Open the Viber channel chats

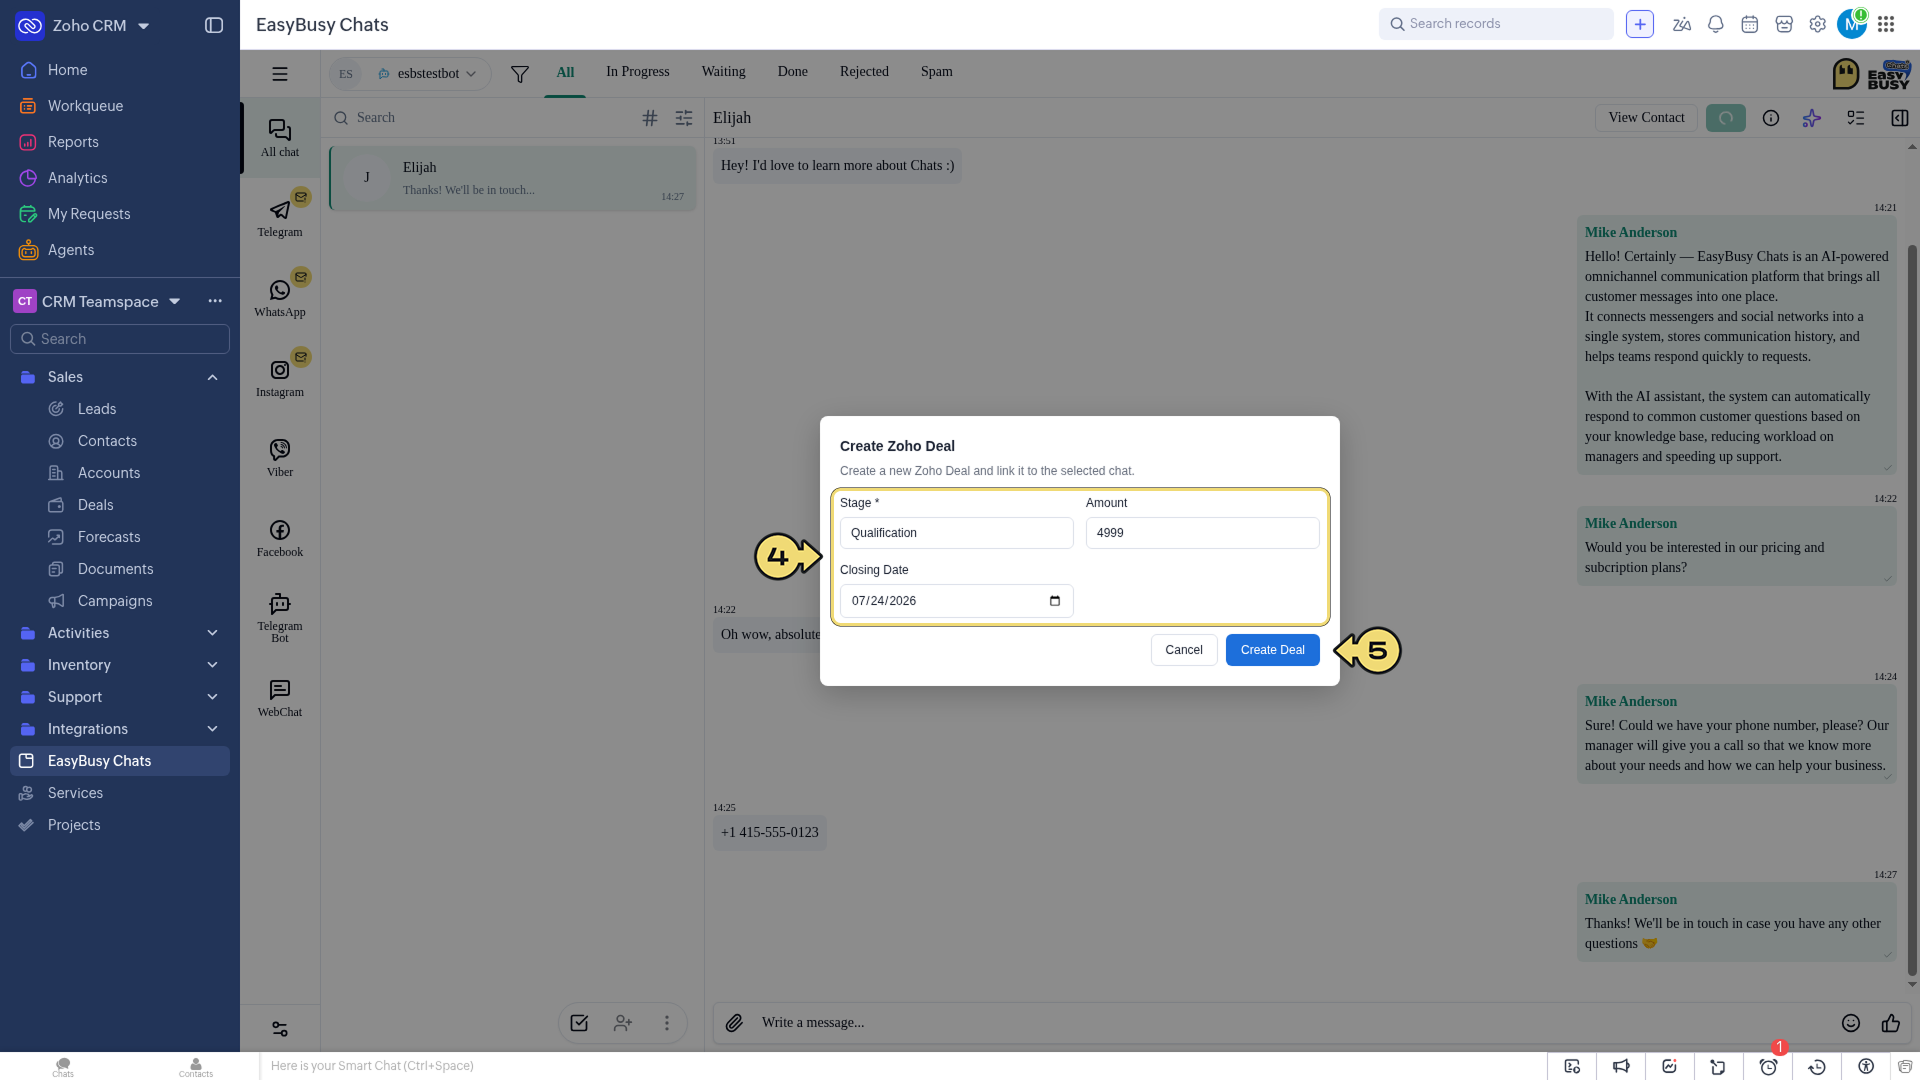pos(280,458)
